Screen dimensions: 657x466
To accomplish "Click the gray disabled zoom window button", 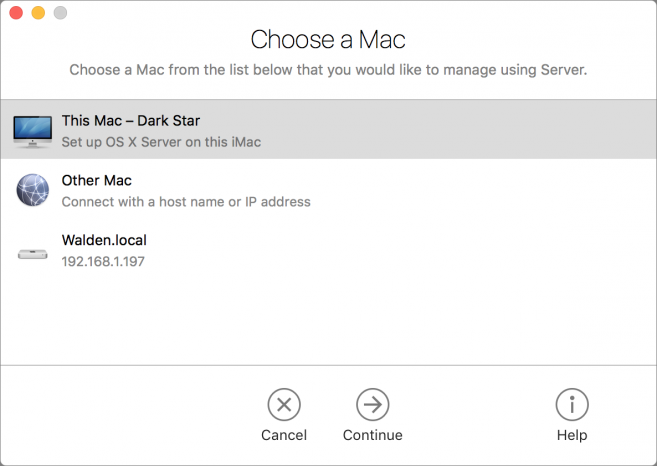I will (x=59, y=13).
